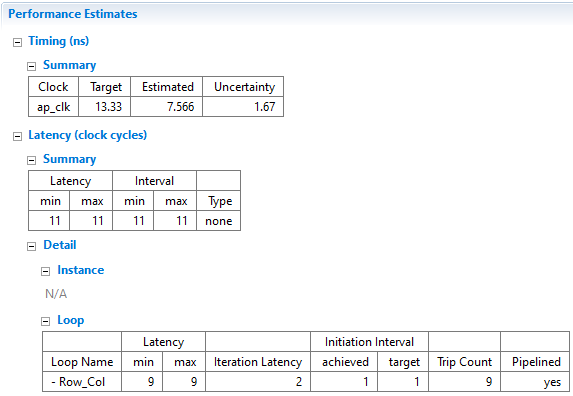Image resolution: width=573 pixels, height=396 pixels.
Task: Click the Estimated column header
Action: [166, 87]
